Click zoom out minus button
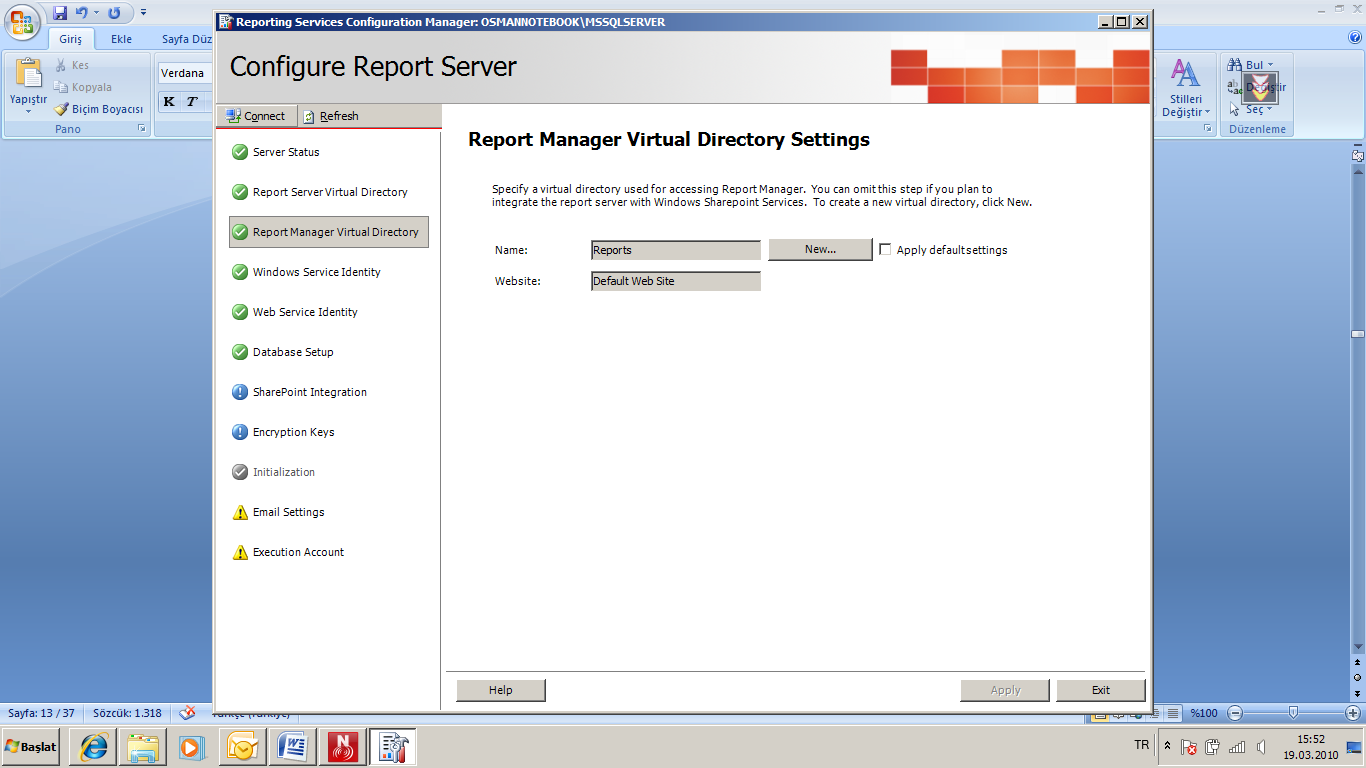Image resolution: width=1366 pixels, height=768 pixels. point(1235,713)
